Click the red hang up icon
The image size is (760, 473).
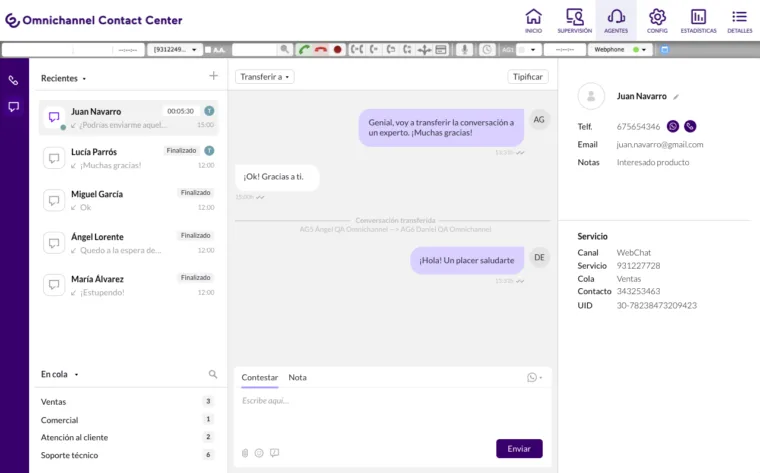click(320, 49)
